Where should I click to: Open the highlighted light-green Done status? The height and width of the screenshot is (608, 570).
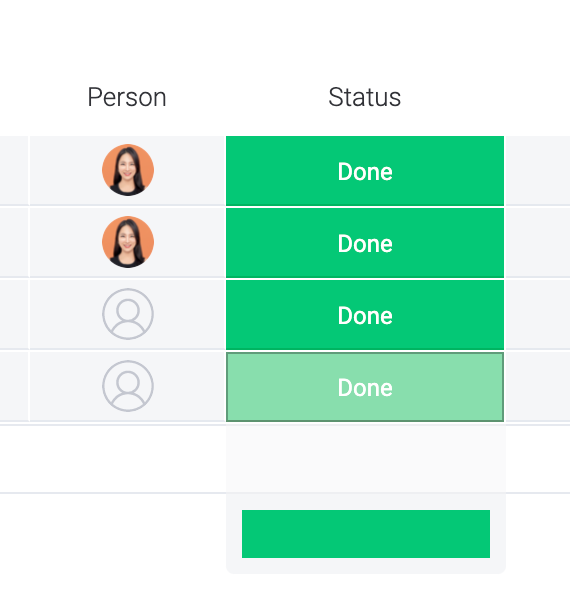(x=365, y=387)
